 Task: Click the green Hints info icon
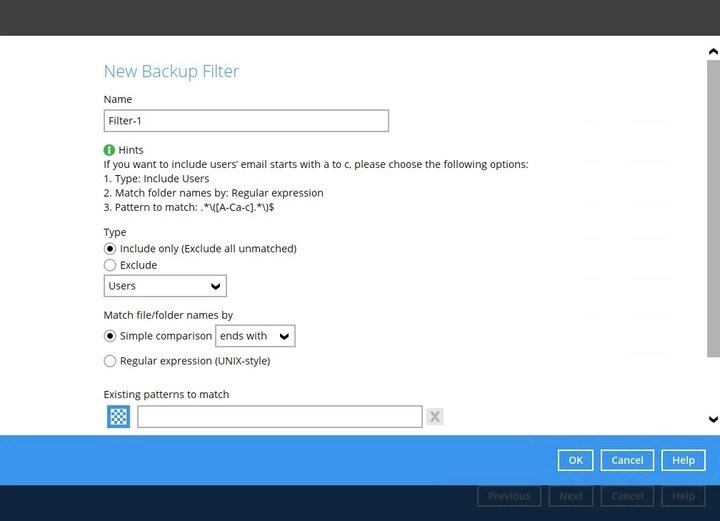coord(110,150)
